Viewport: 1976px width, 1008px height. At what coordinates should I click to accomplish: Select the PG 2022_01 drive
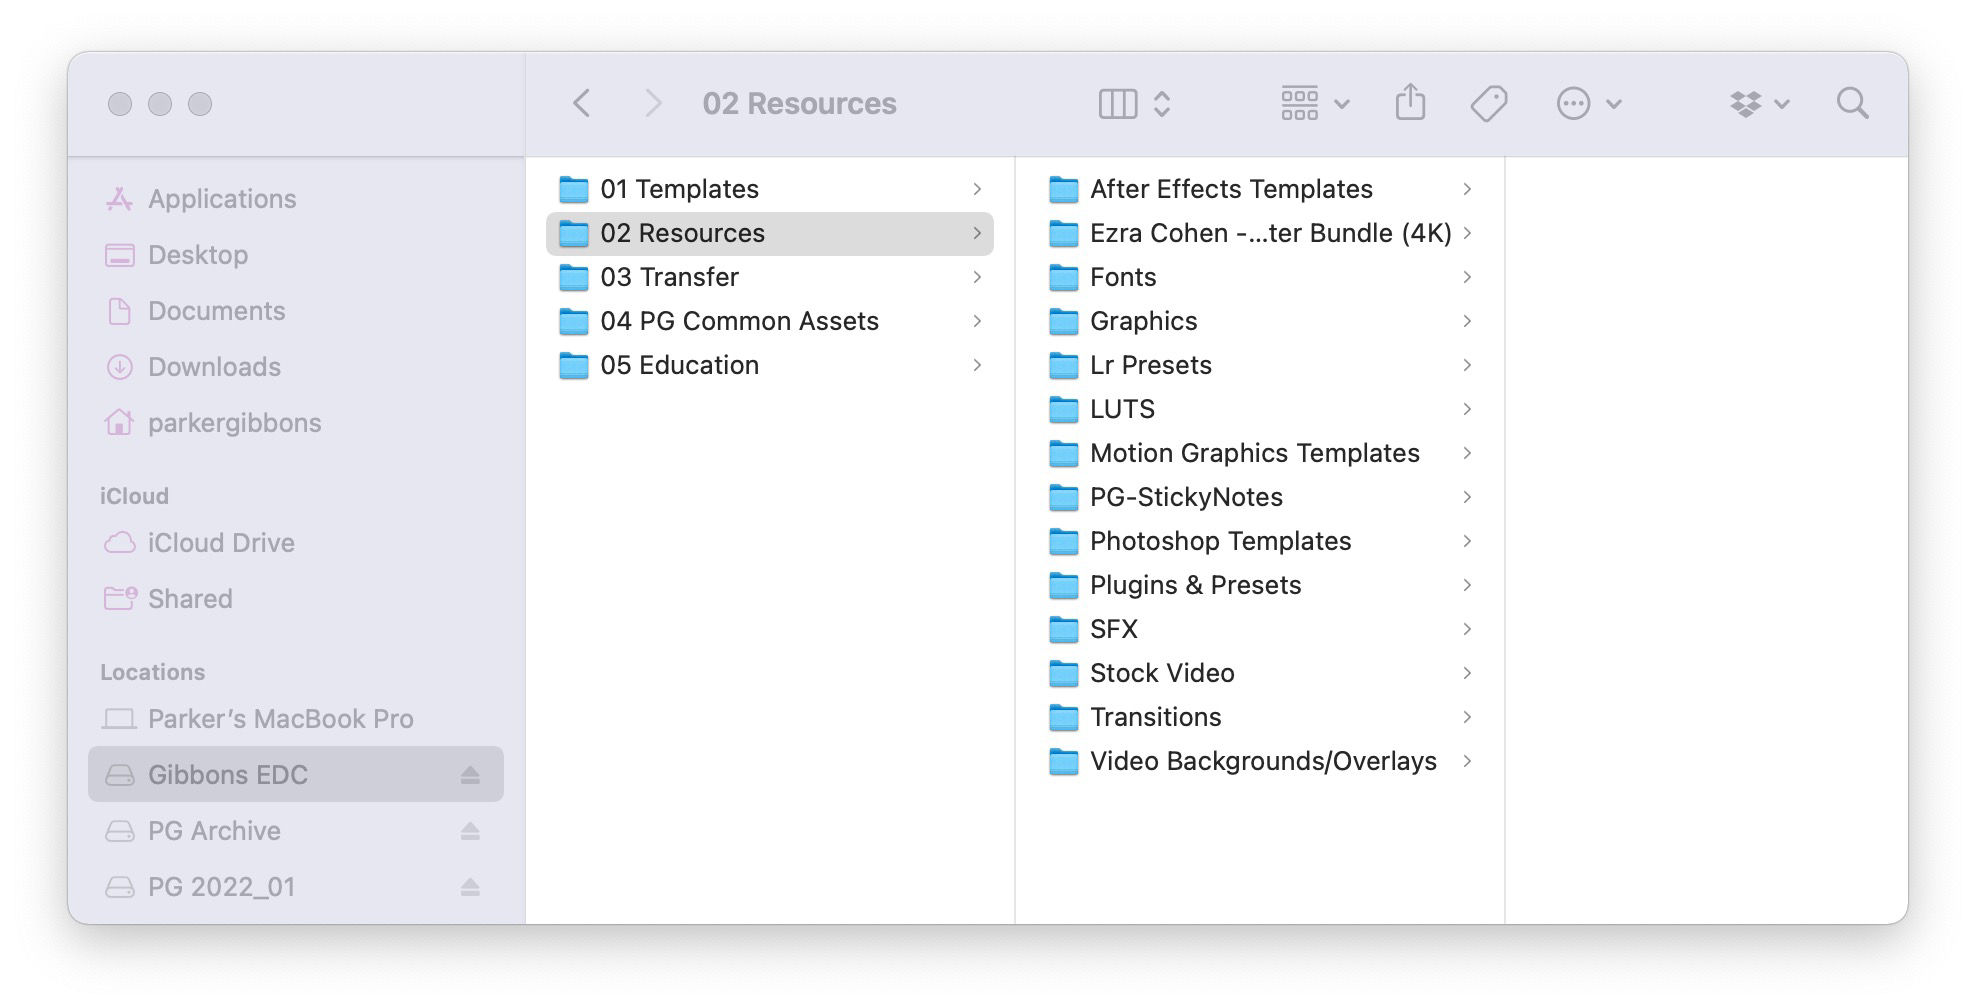tap(295, 887)
